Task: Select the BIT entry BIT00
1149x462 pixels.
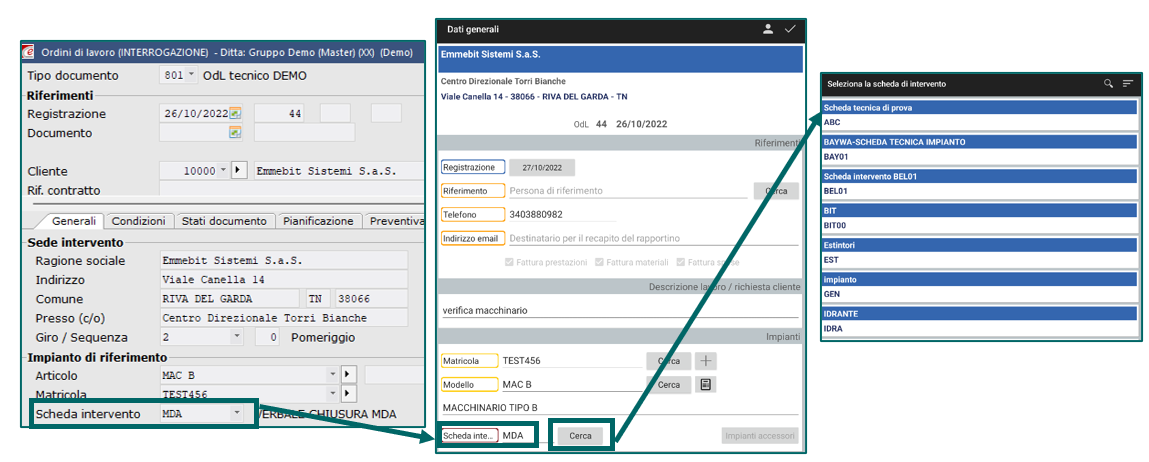Action: pyautogui.click(x=980, y=219)
